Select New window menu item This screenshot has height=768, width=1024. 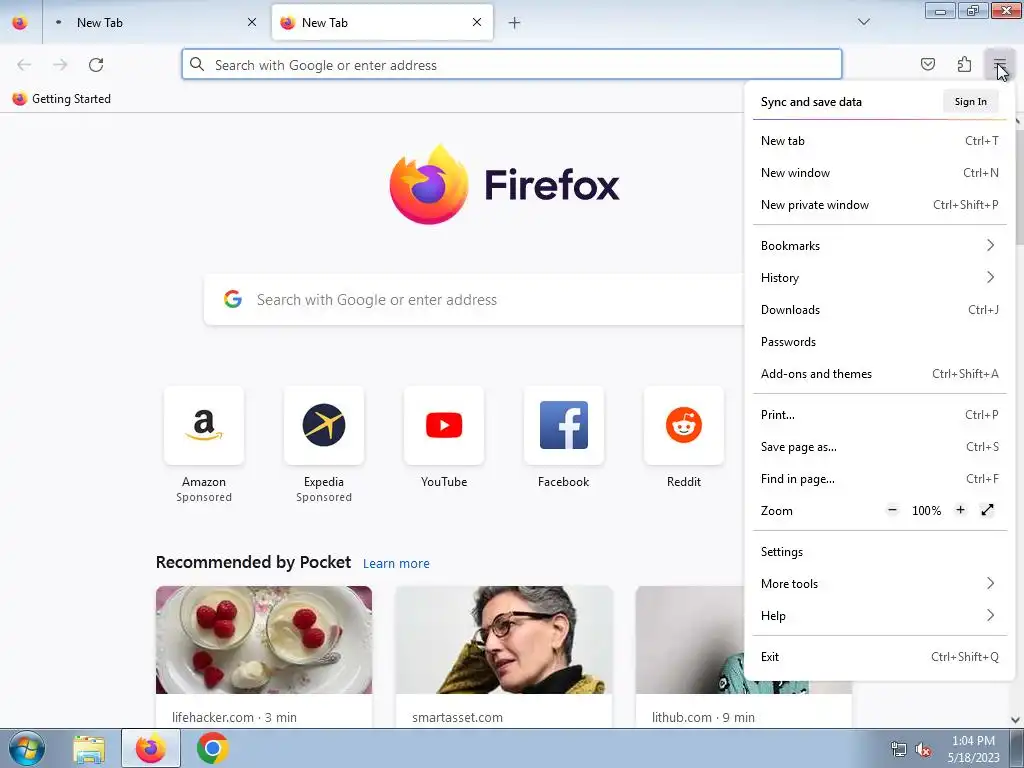click(880, 173)
